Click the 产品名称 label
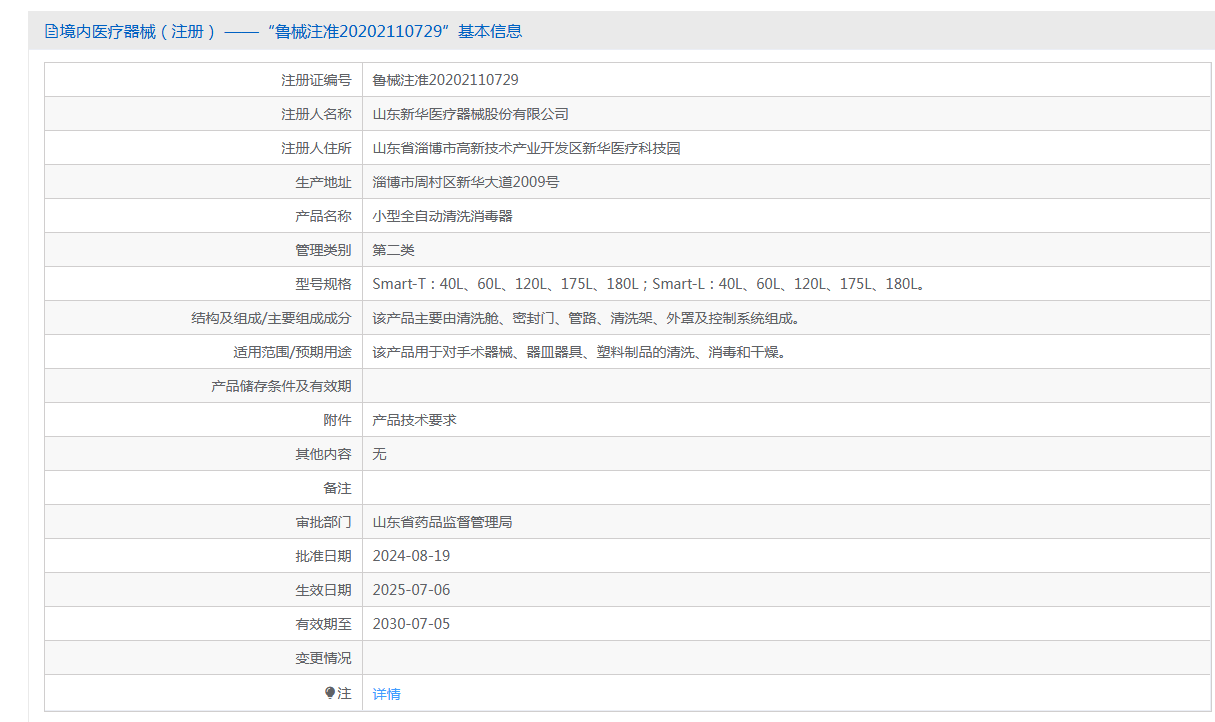Screen dimensions: 1215x722 [x=323, y=216]
